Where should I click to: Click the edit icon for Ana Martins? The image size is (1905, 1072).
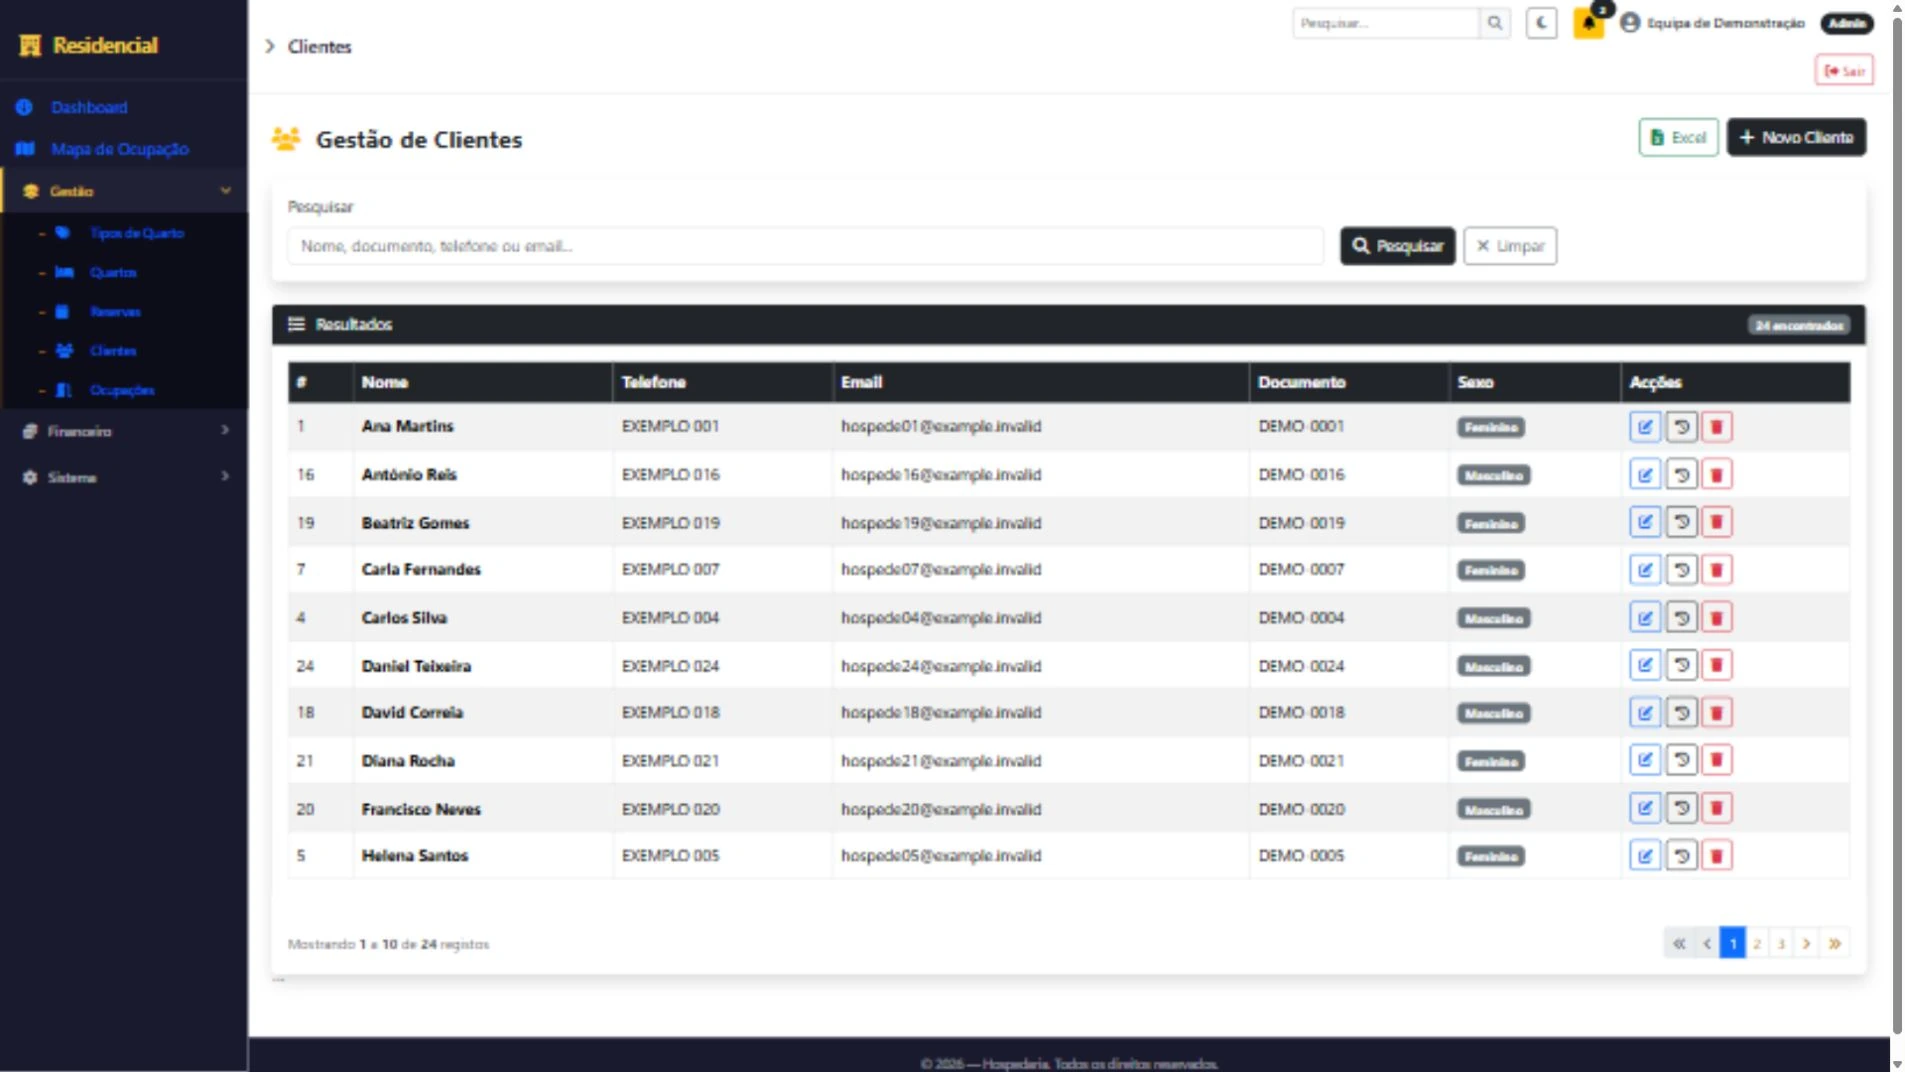(x=1644, y=427)
